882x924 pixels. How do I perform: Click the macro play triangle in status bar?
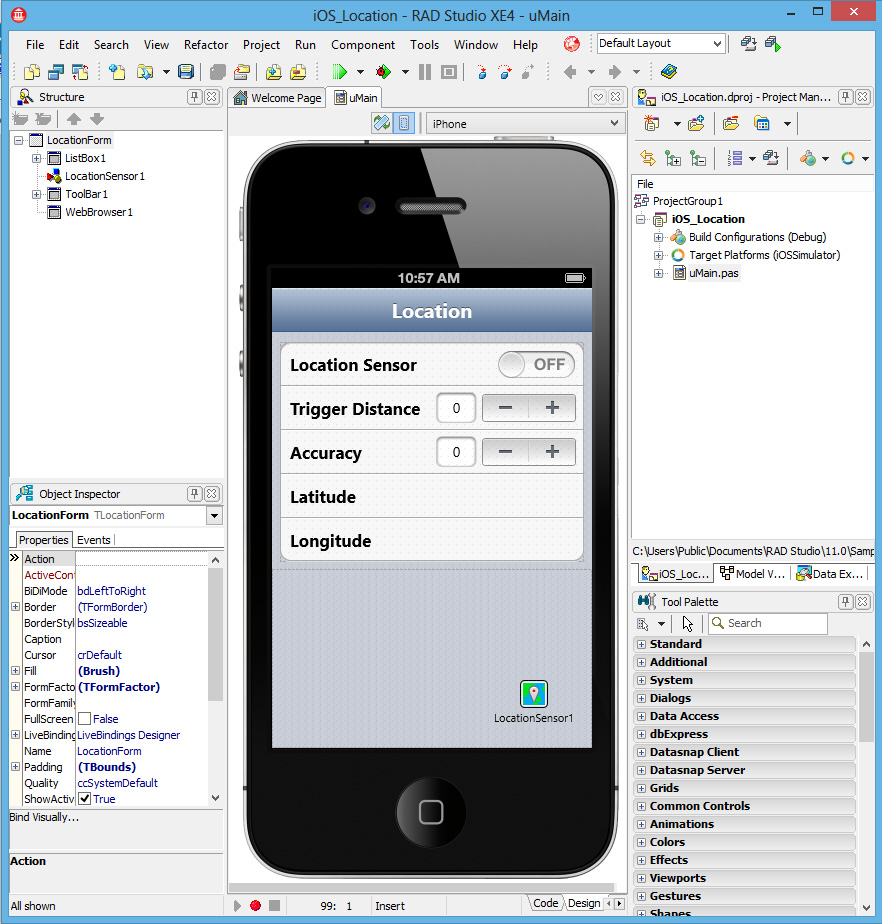pos(237,905)
